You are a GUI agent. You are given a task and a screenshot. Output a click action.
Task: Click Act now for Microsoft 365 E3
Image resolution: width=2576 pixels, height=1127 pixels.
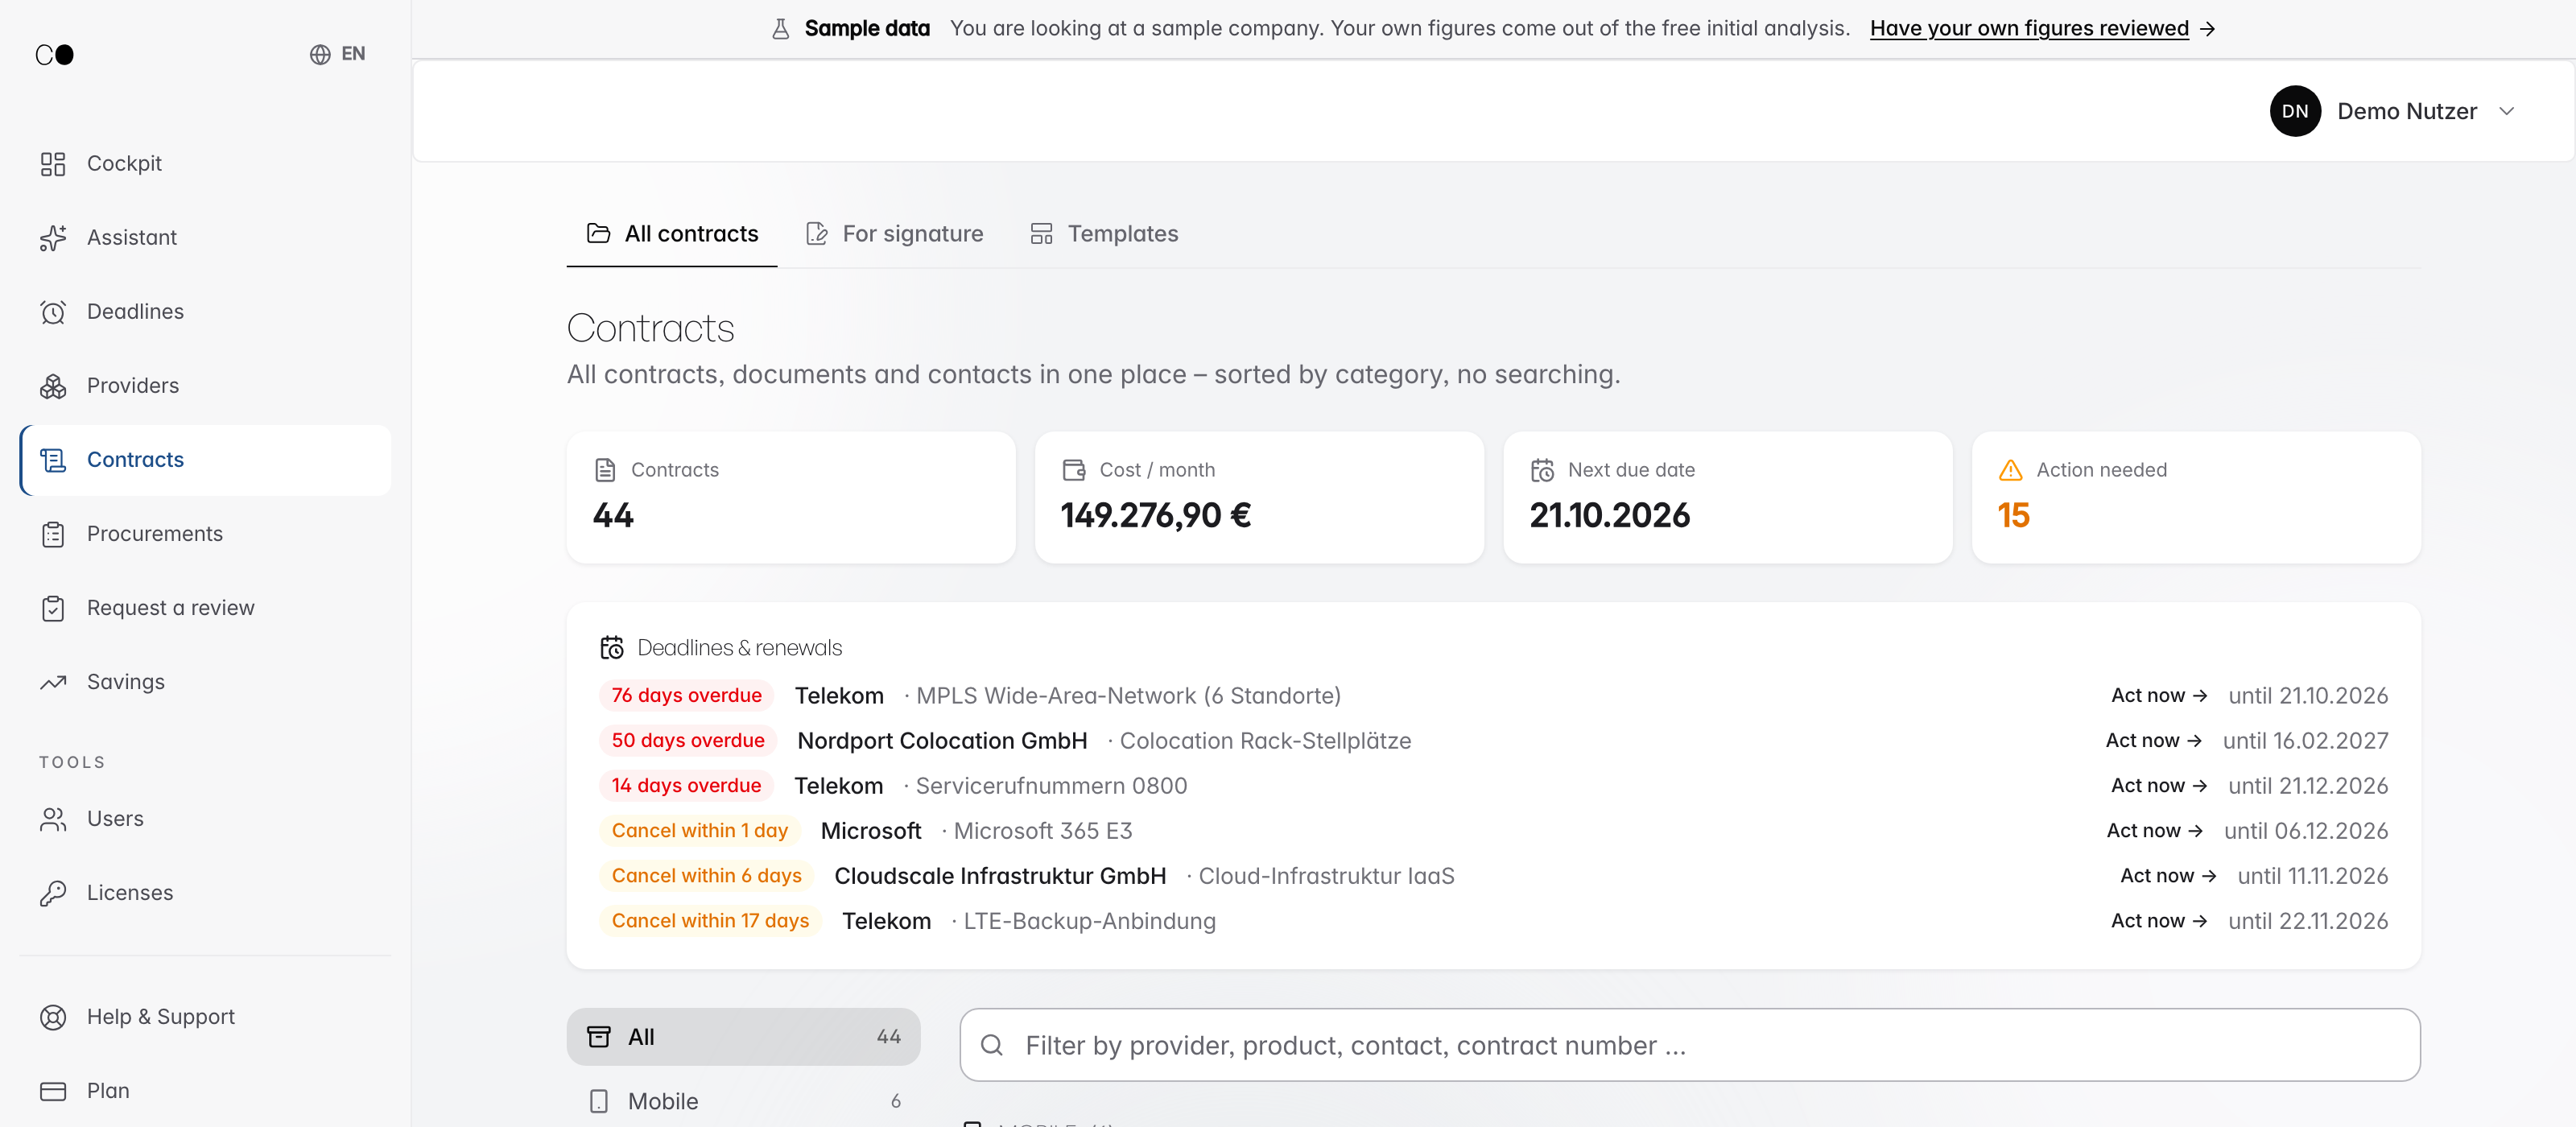[2154, 831]
